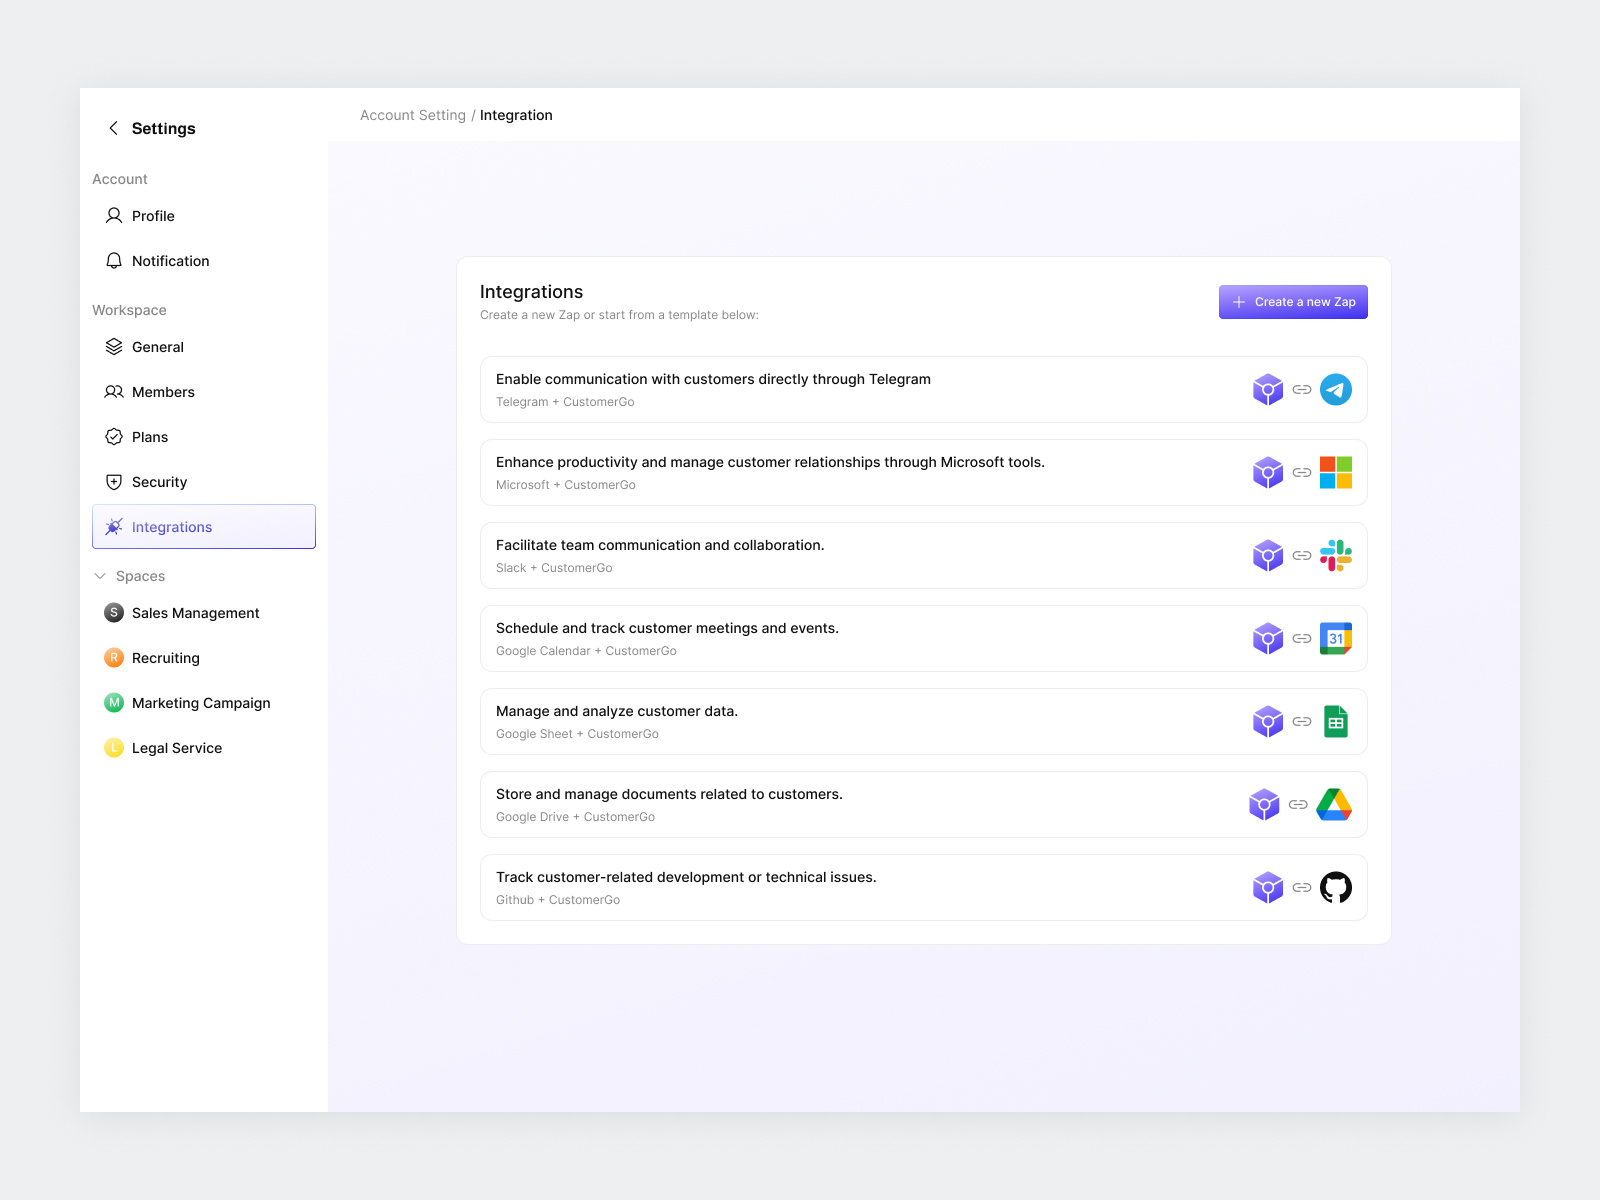Select the Plans section
Viewport: 1600px width, 1200px height.
pyautogui.click(x=149, y=436)
